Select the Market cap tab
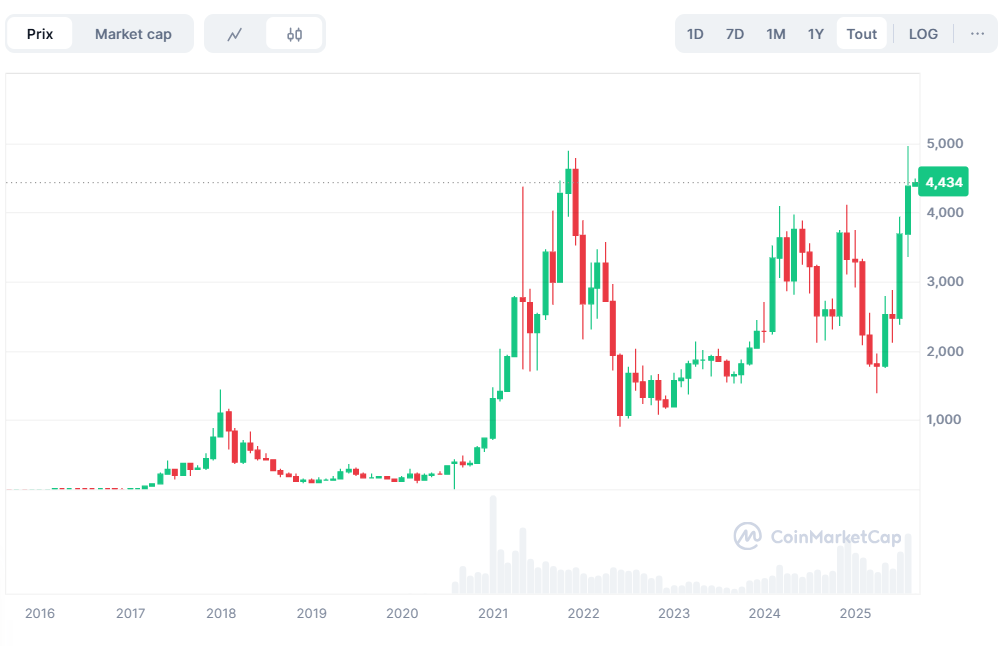Viewport: 1006px width, 646px height. 133,34
